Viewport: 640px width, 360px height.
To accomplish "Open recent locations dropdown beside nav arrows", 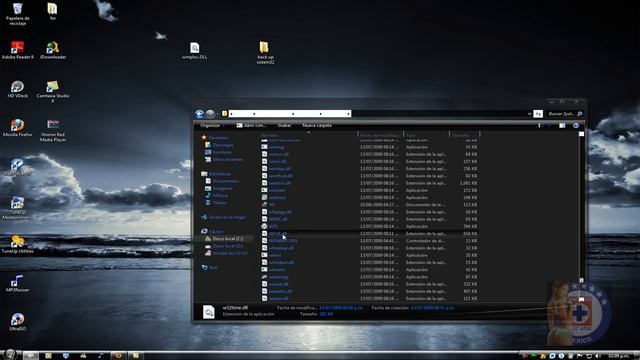I will tap(218, 114).
